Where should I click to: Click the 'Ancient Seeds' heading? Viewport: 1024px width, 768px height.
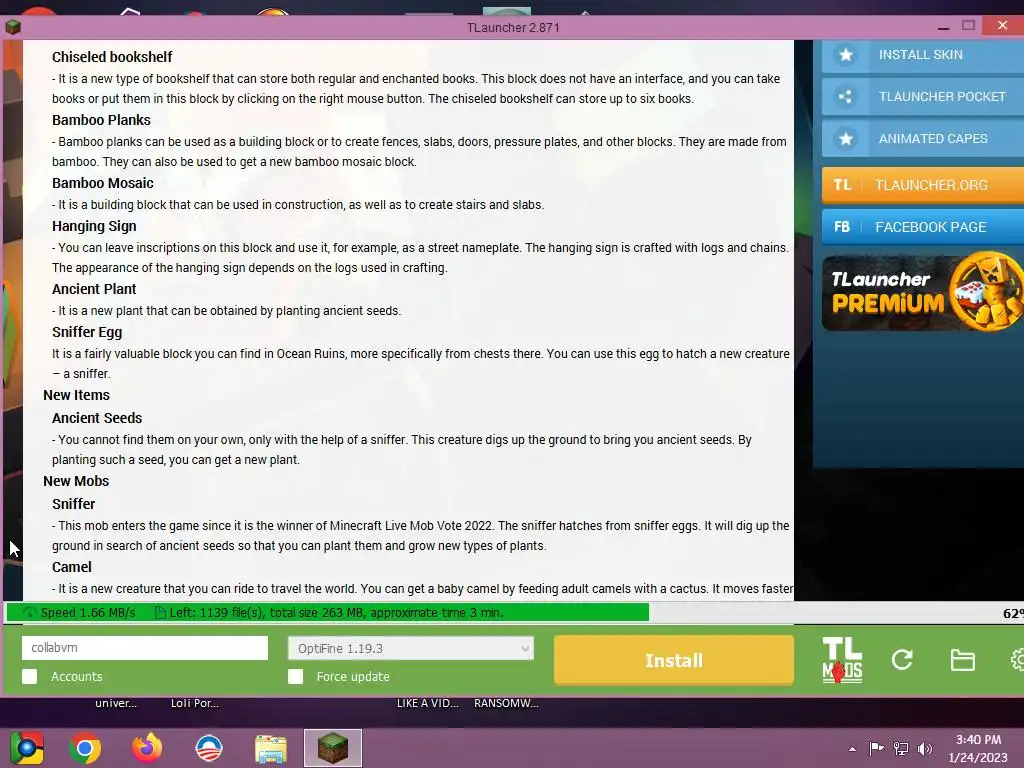click(97, 418)
